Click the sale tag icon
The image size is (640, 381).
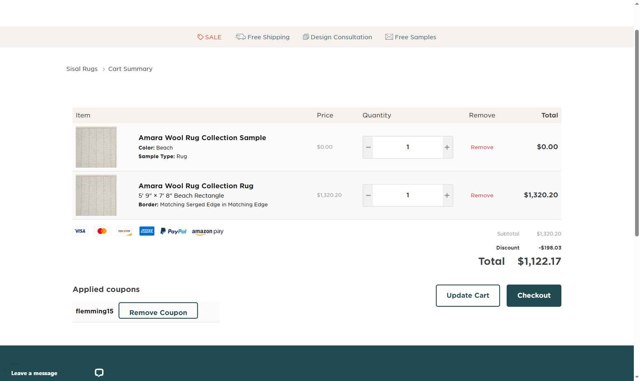[x=200, y=37]
